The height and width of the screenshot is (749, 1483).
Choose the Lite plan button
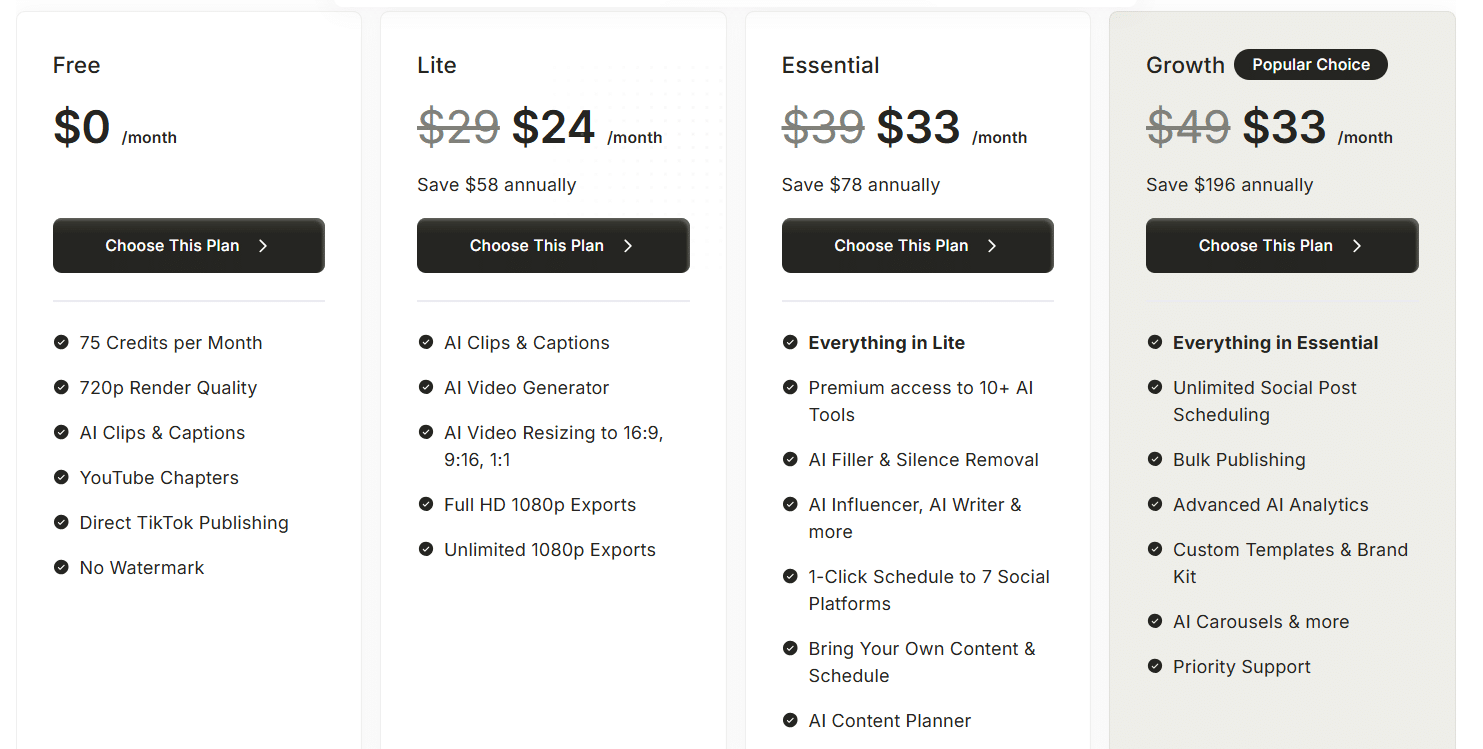click(x=553, y=245)
